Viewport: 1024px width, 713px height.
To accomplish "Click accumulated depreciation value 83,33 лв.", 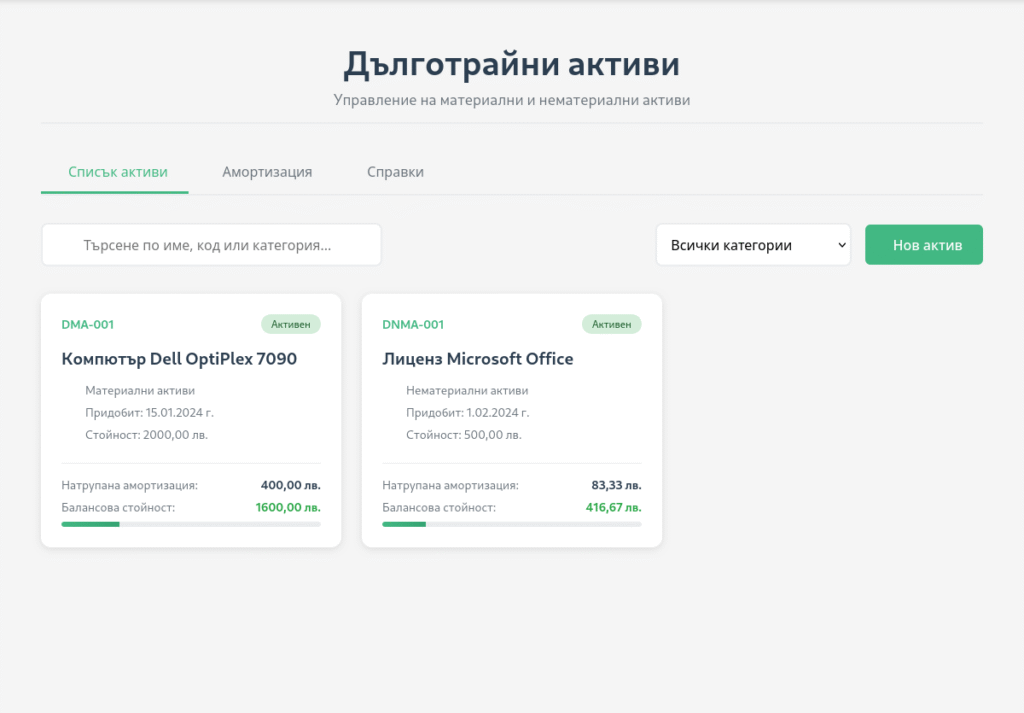I will [x=616, y=485].
